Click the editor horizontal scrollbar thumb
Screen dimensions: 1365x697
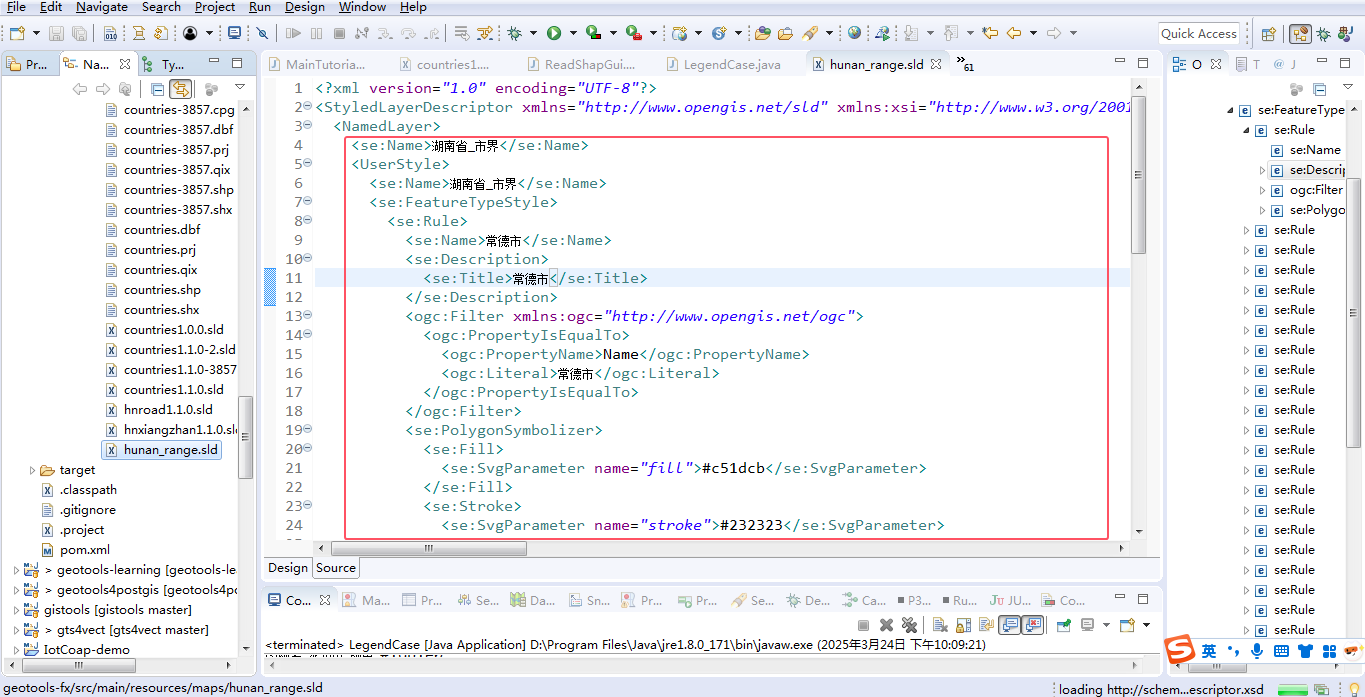[428, 548]
